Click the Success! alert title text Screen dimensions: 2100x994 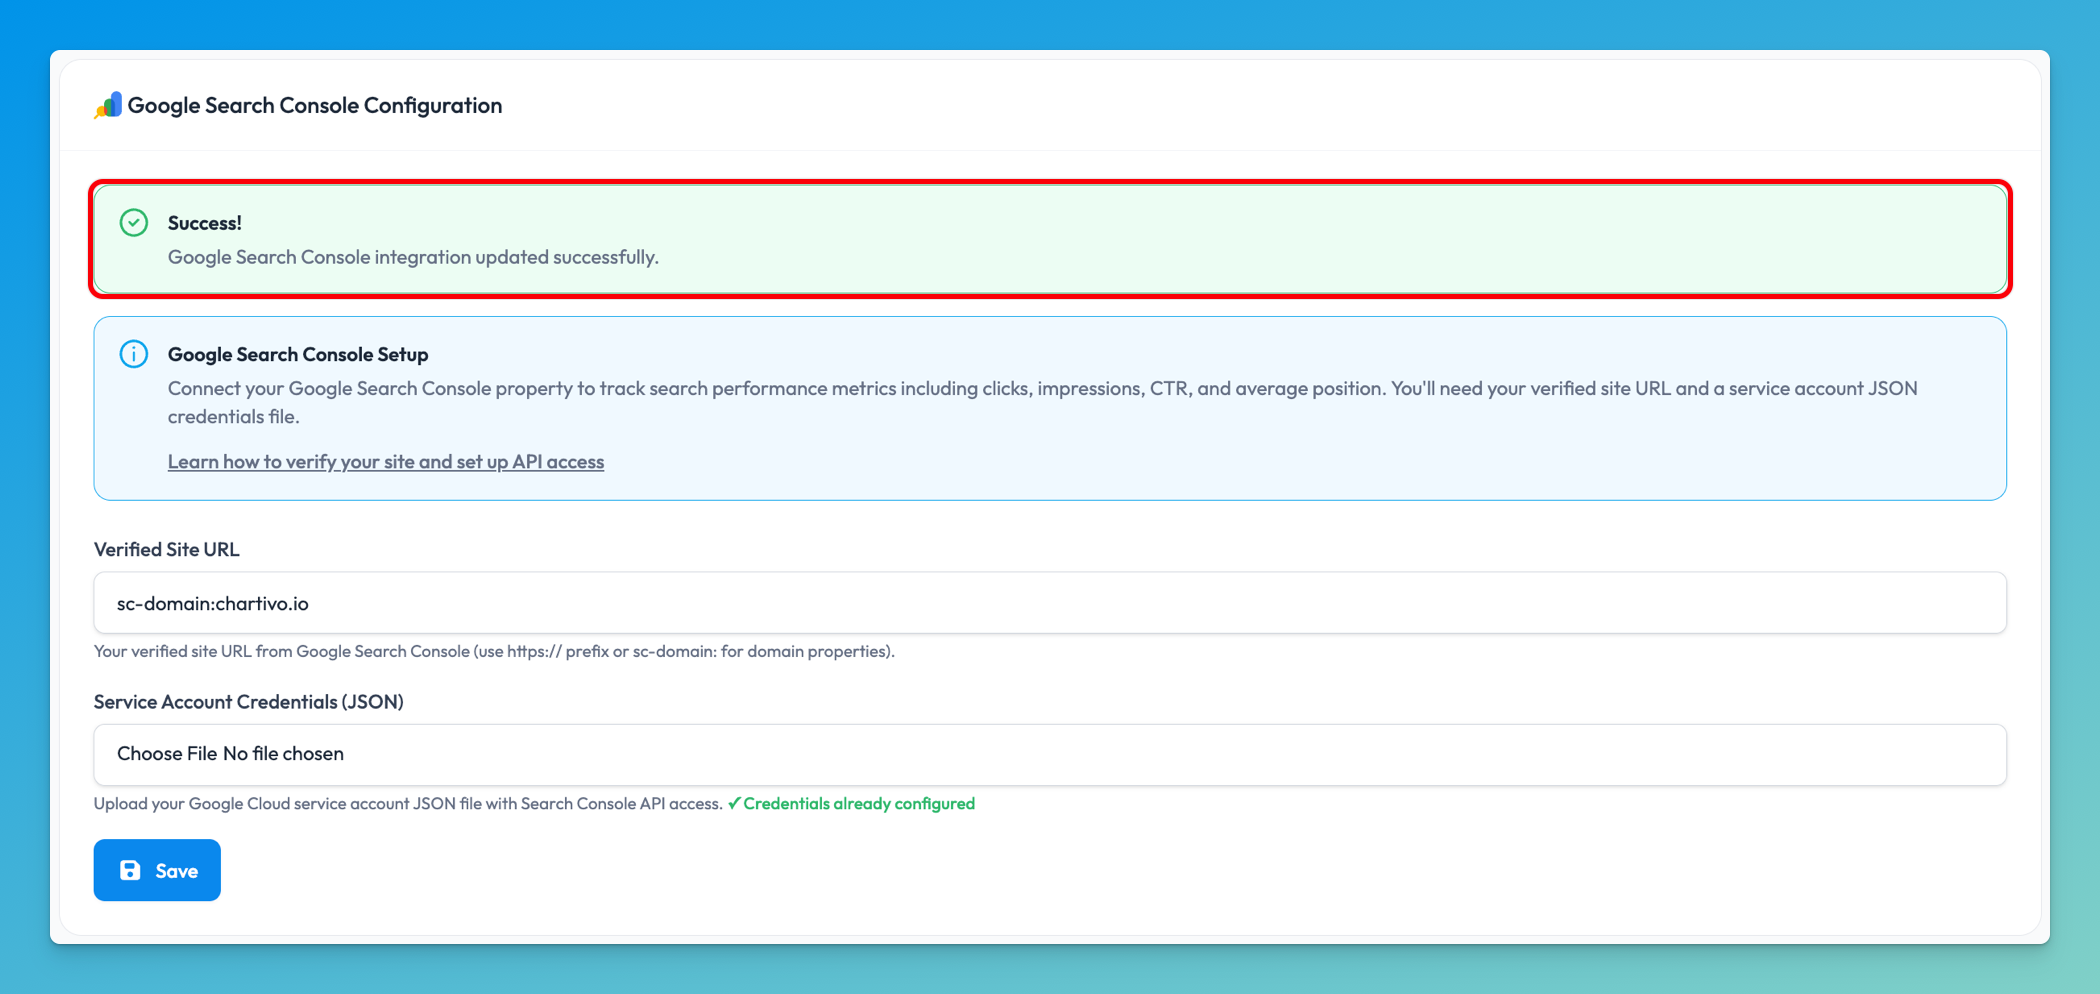point(205,222)
